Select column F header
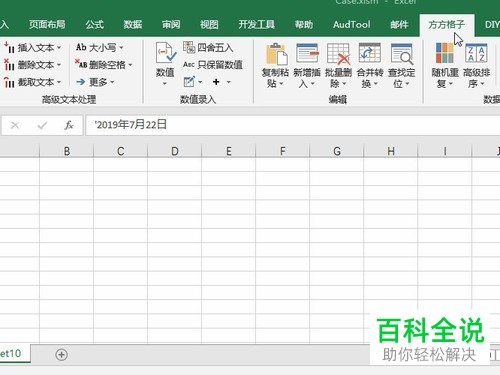Image resolution: width=500 pixels, height=375 pixels. 283,151
